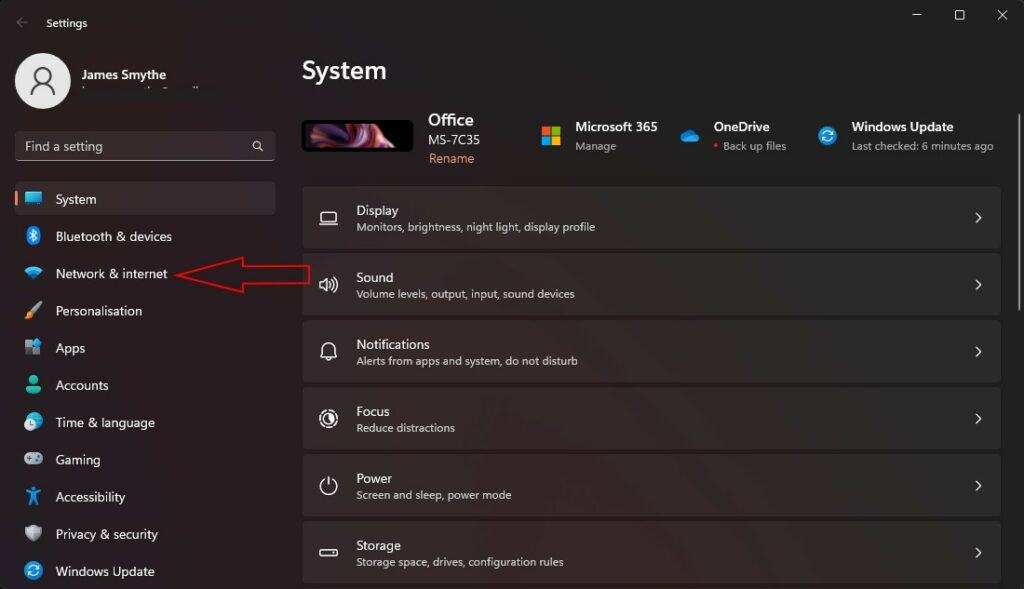Expand the Display settings chevron

[978, 218]
